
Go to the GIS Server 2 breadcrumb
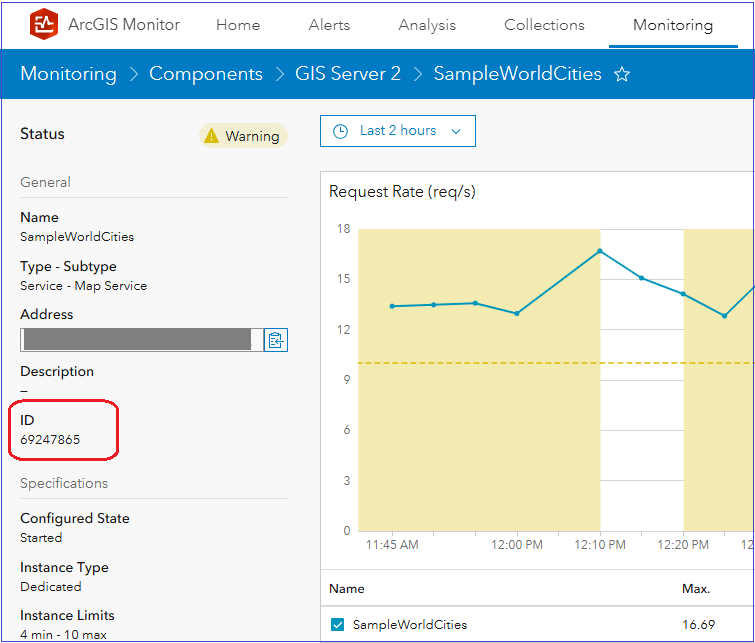pos(348,74)
